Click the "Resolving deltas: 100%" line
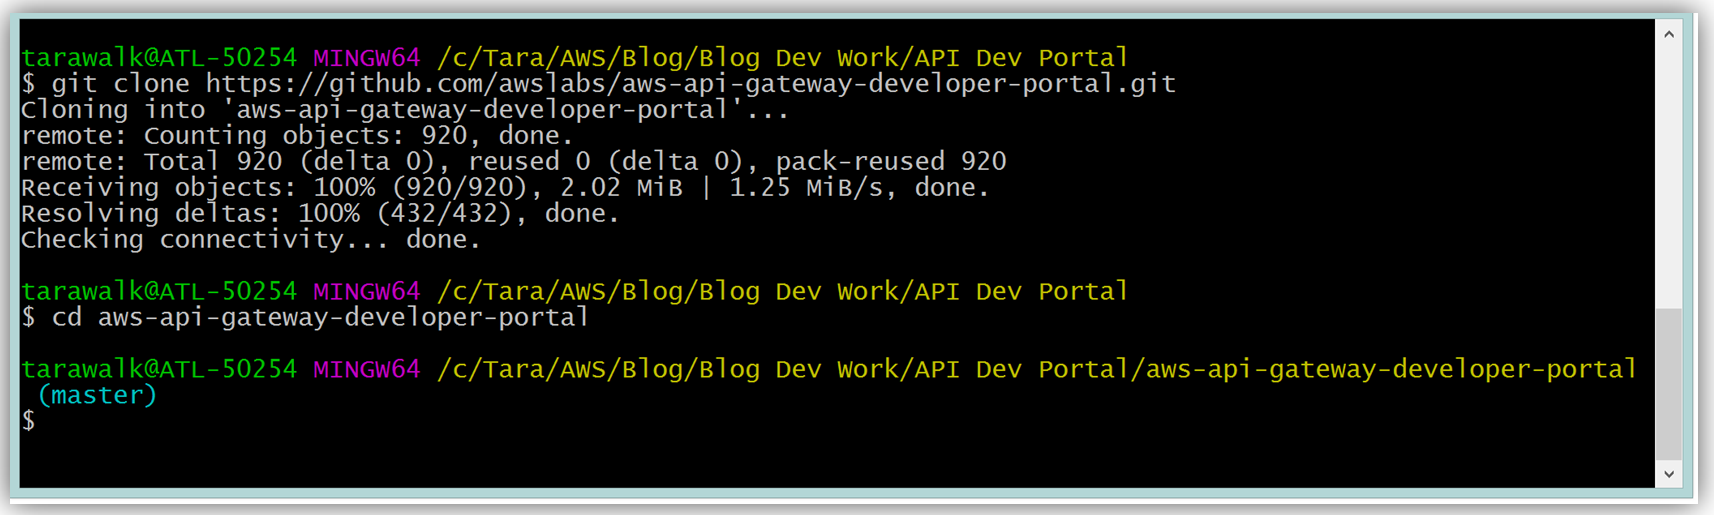 (320, 214)
